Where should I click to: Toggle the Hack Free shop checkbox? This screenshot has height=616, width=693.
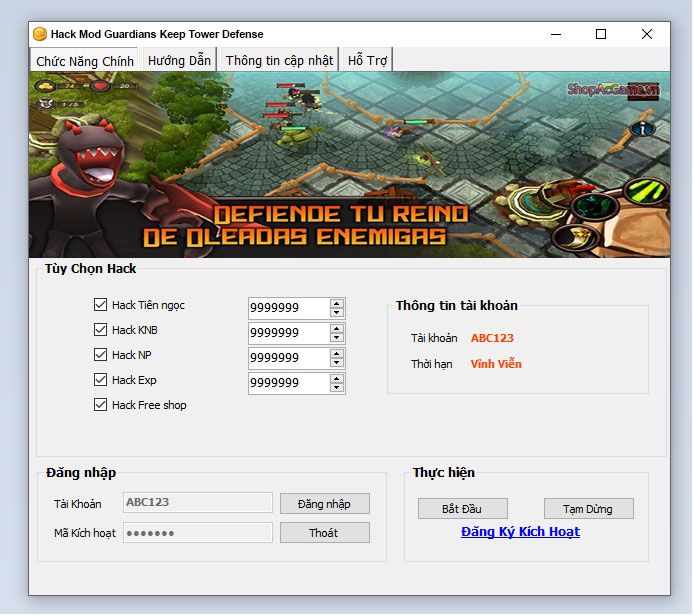(100, 404)
